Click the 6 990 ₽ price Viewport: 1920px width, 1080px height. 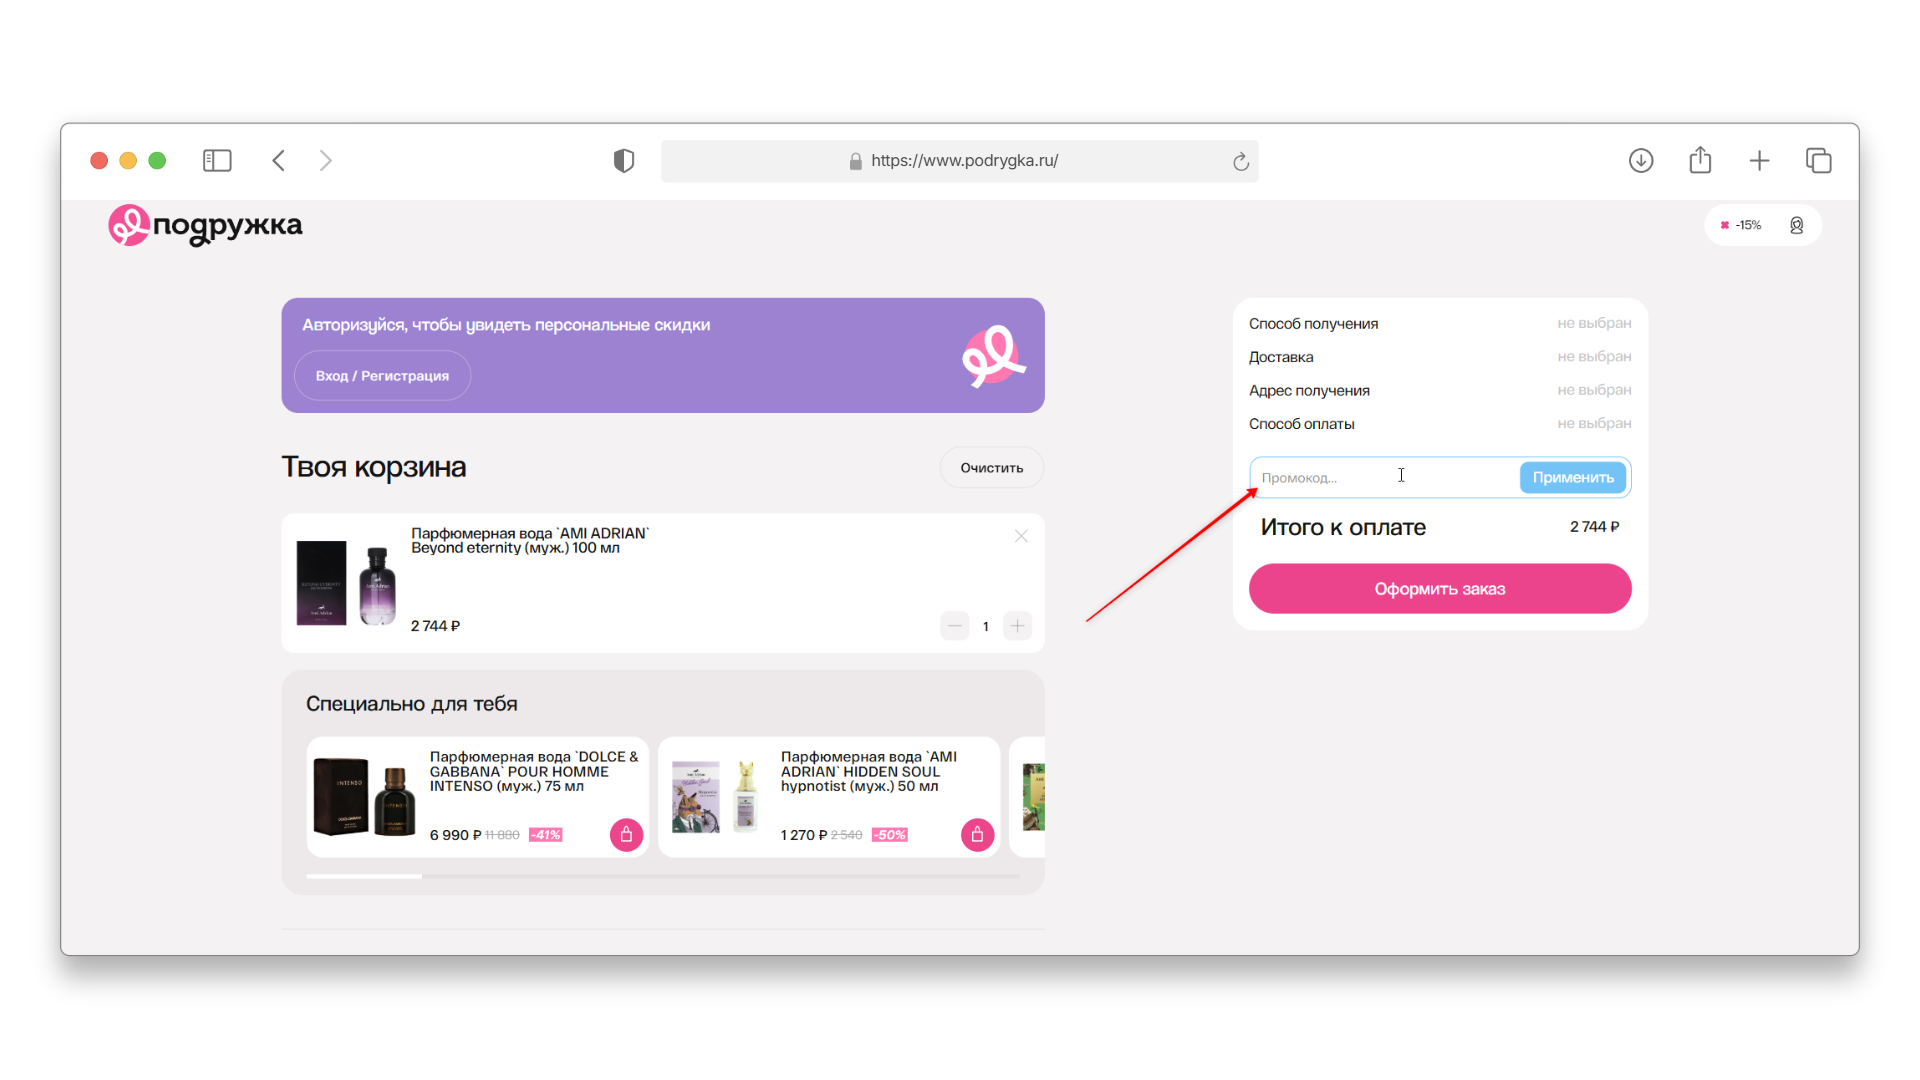(x=455, y=835)
